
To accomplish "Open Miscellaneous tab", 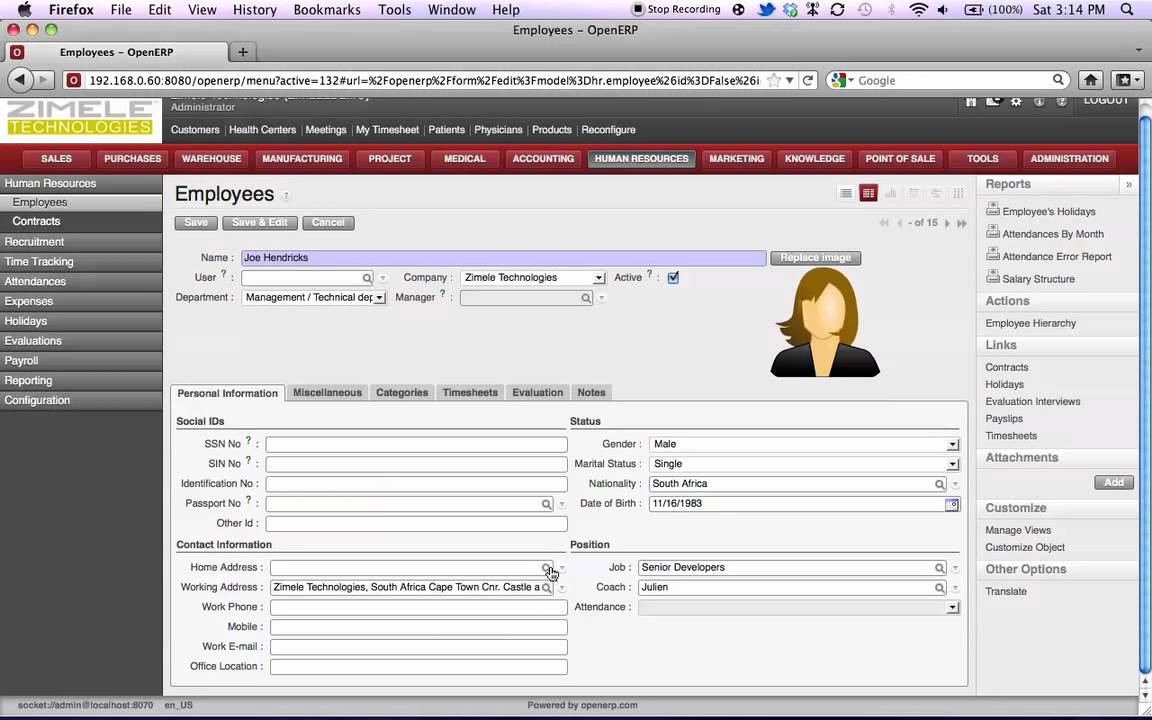I will [327, 392].
